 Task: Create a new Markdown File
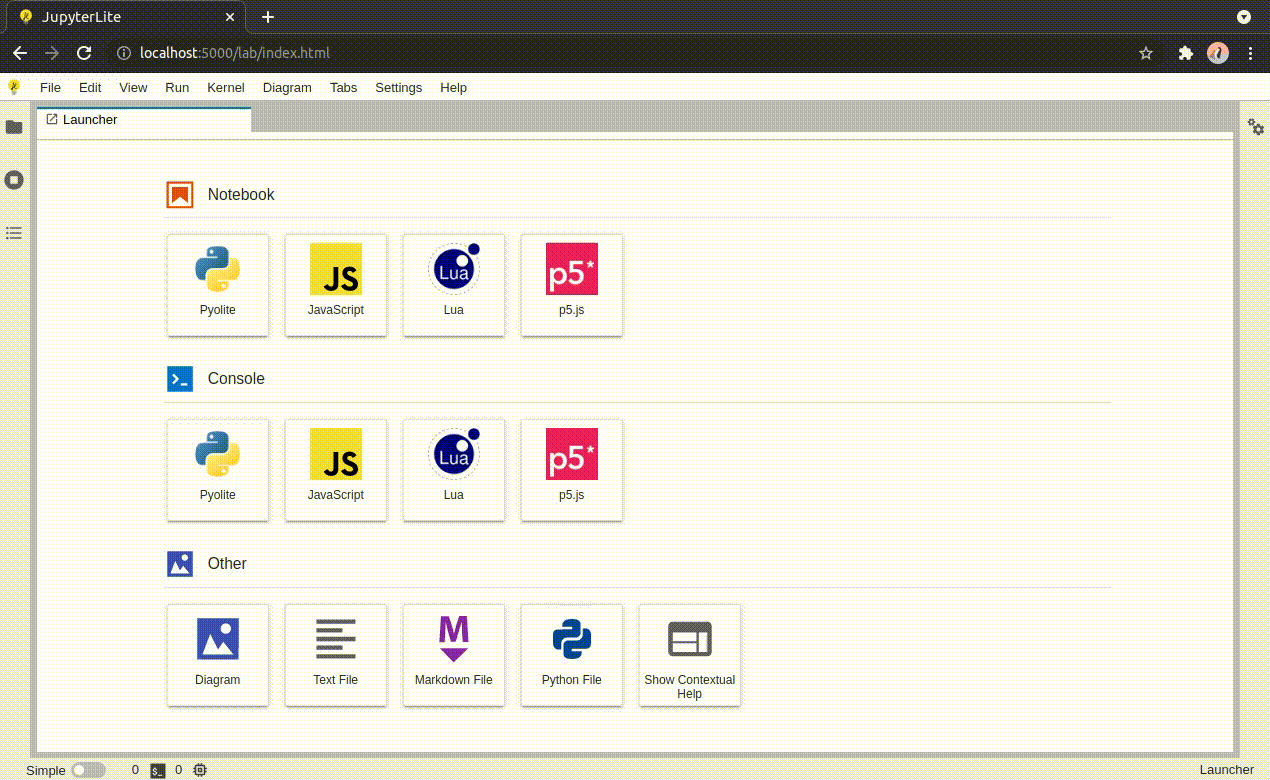454,655
